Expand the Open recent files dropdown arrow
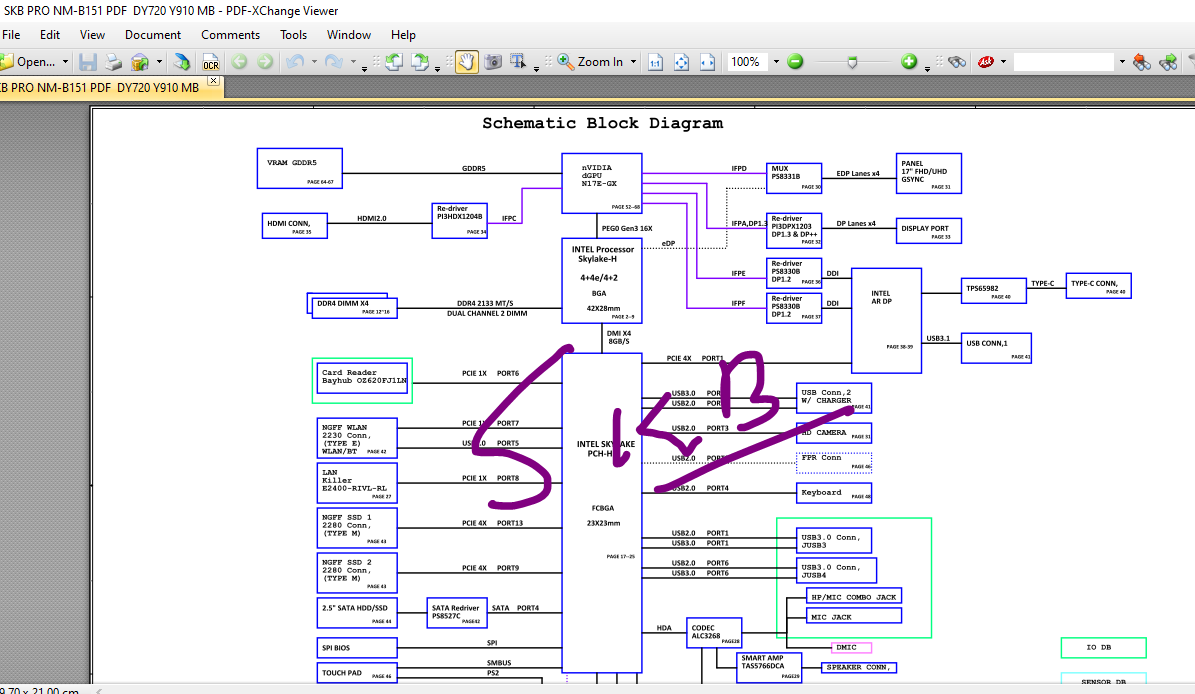Viewport: 1195px width, 694px height. [66, 62]
